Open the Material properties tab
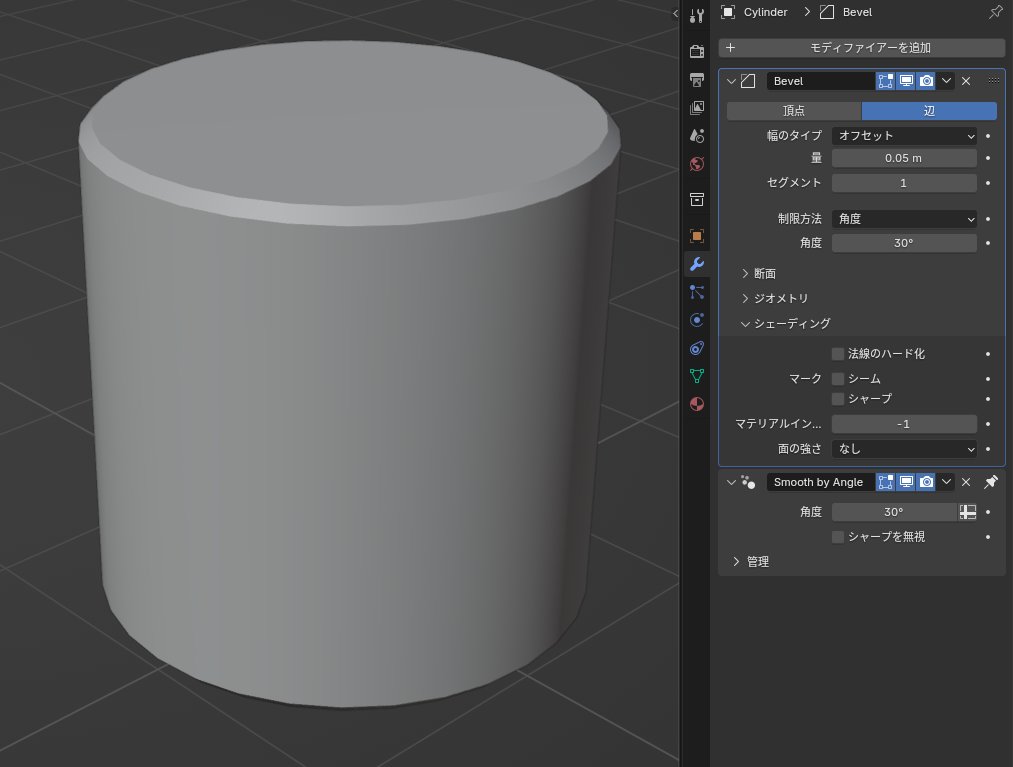 click(696, 405)
